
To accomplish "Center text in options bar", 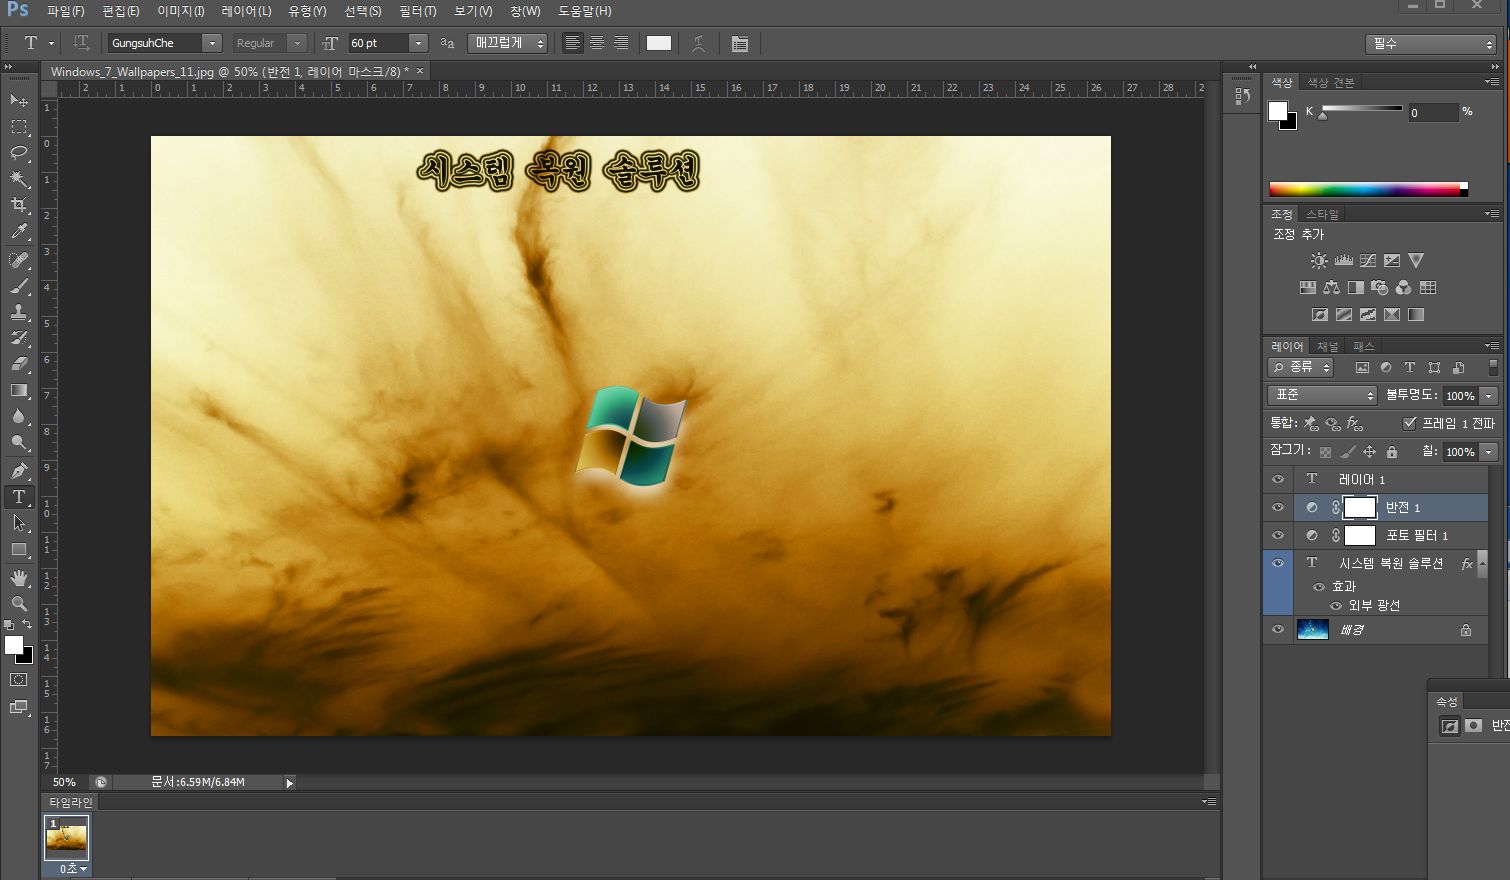I will [597, 43].
